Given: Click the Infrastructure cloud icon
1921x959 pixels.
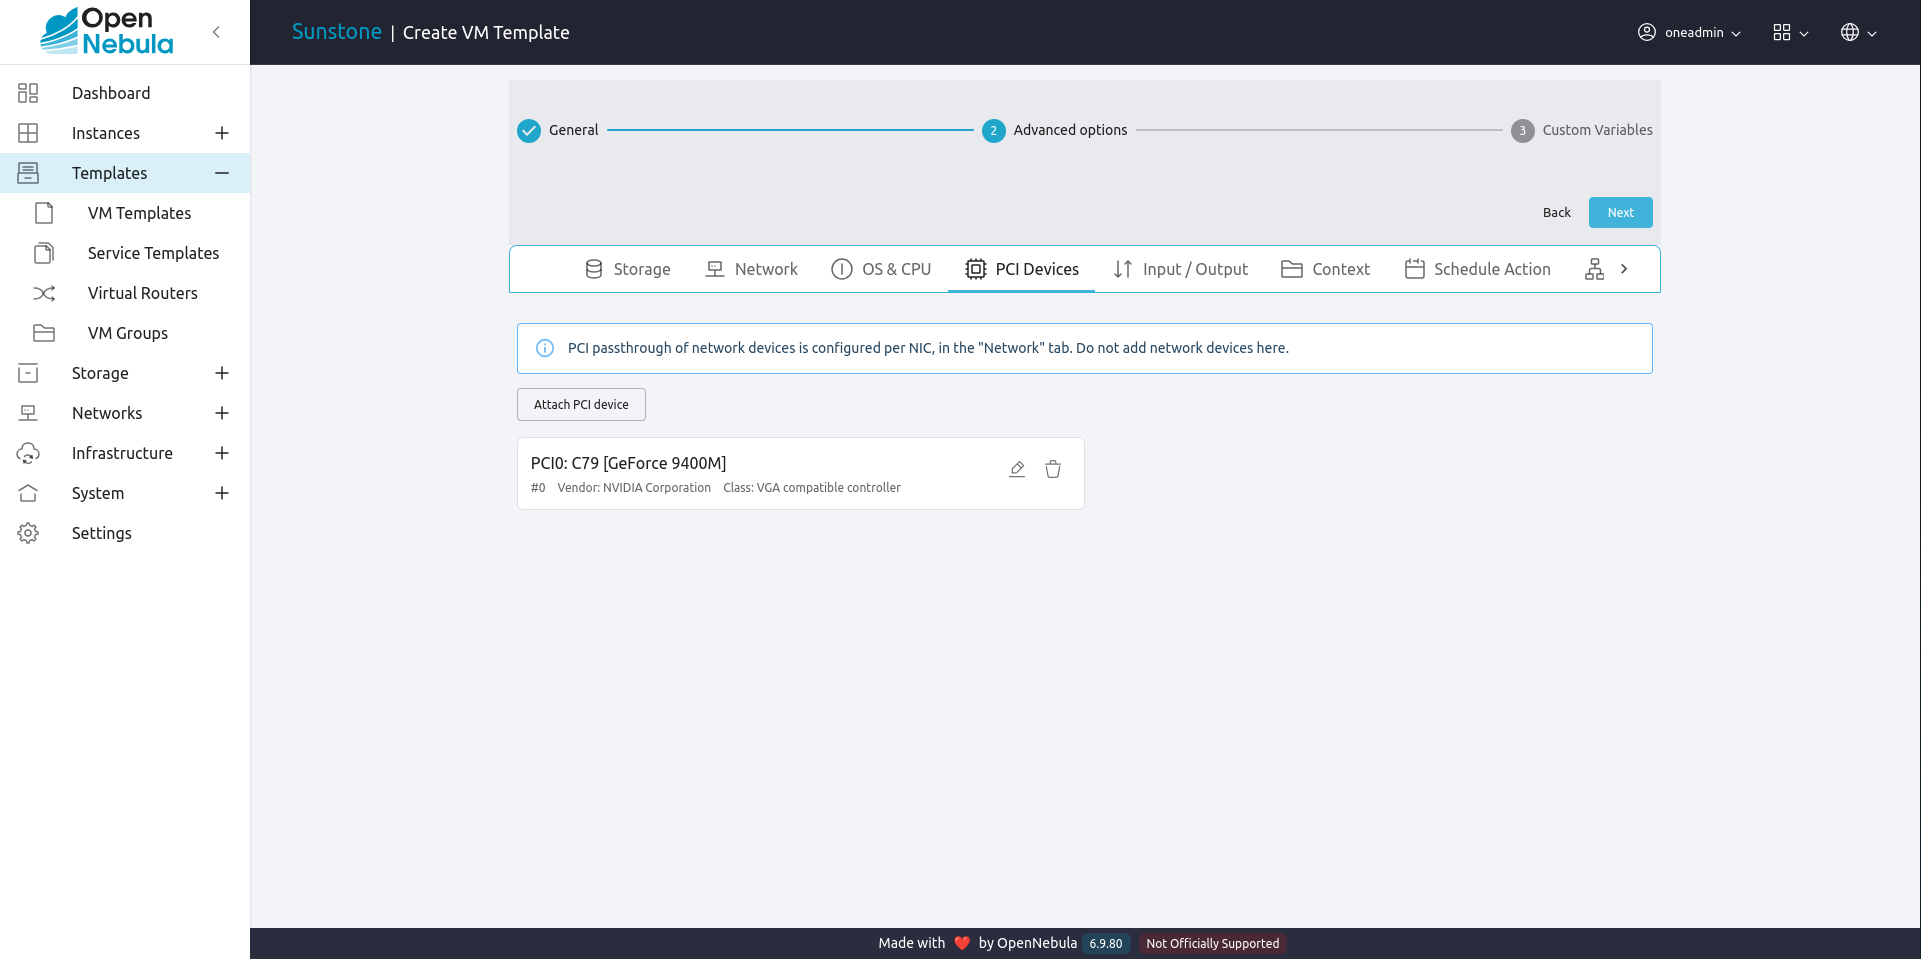Looking at the screenshot, I should (x=28, y=453).
